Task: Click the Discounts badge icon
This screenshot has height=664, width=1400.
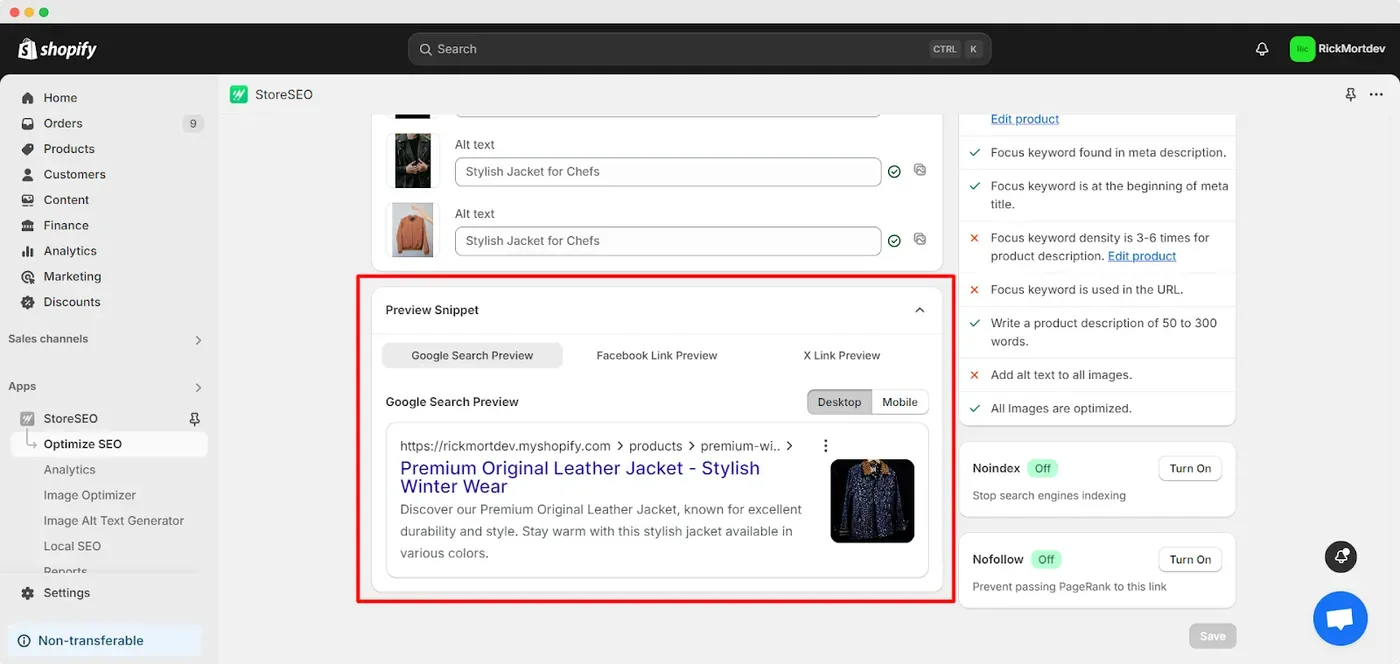Action: (x=27, y=302)
